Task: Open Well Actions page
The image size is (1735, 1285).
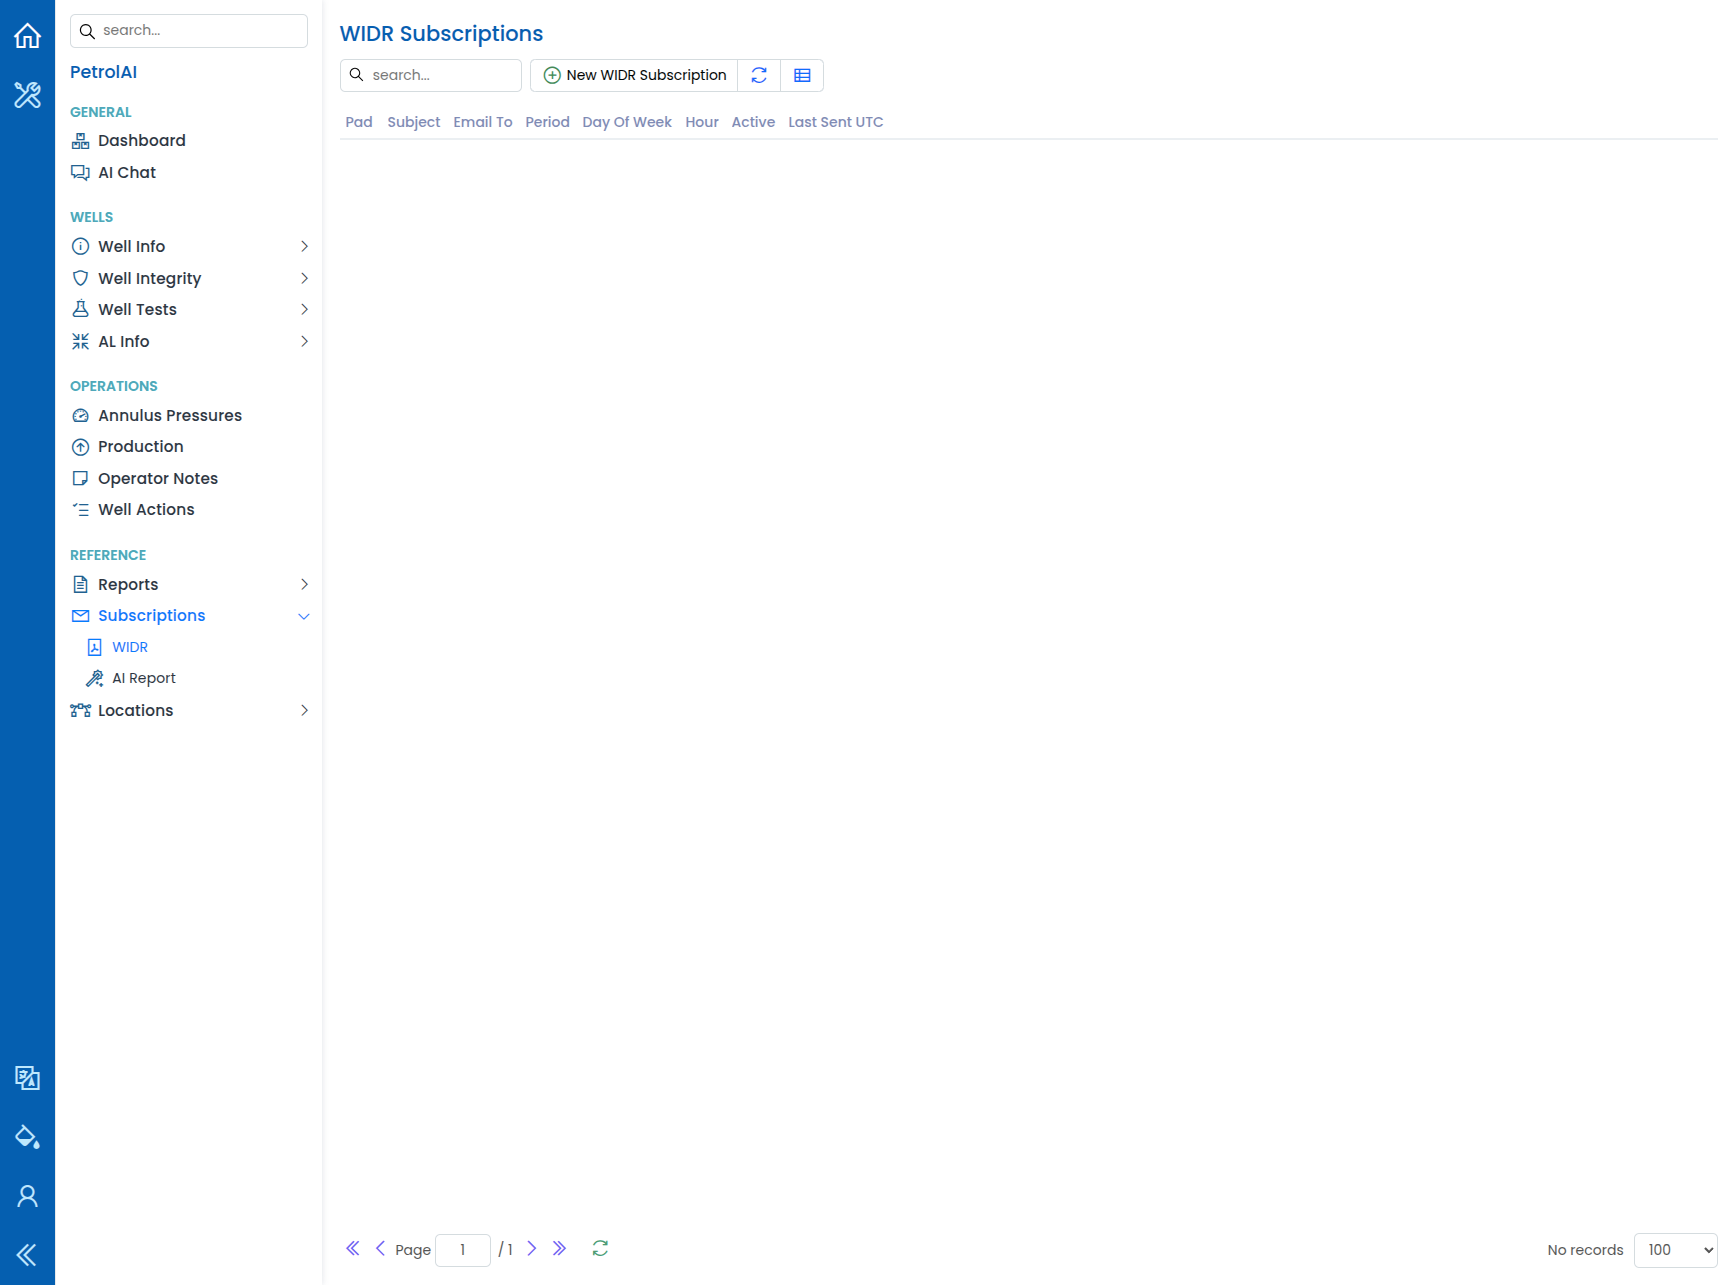Action: tap(146, 510)
